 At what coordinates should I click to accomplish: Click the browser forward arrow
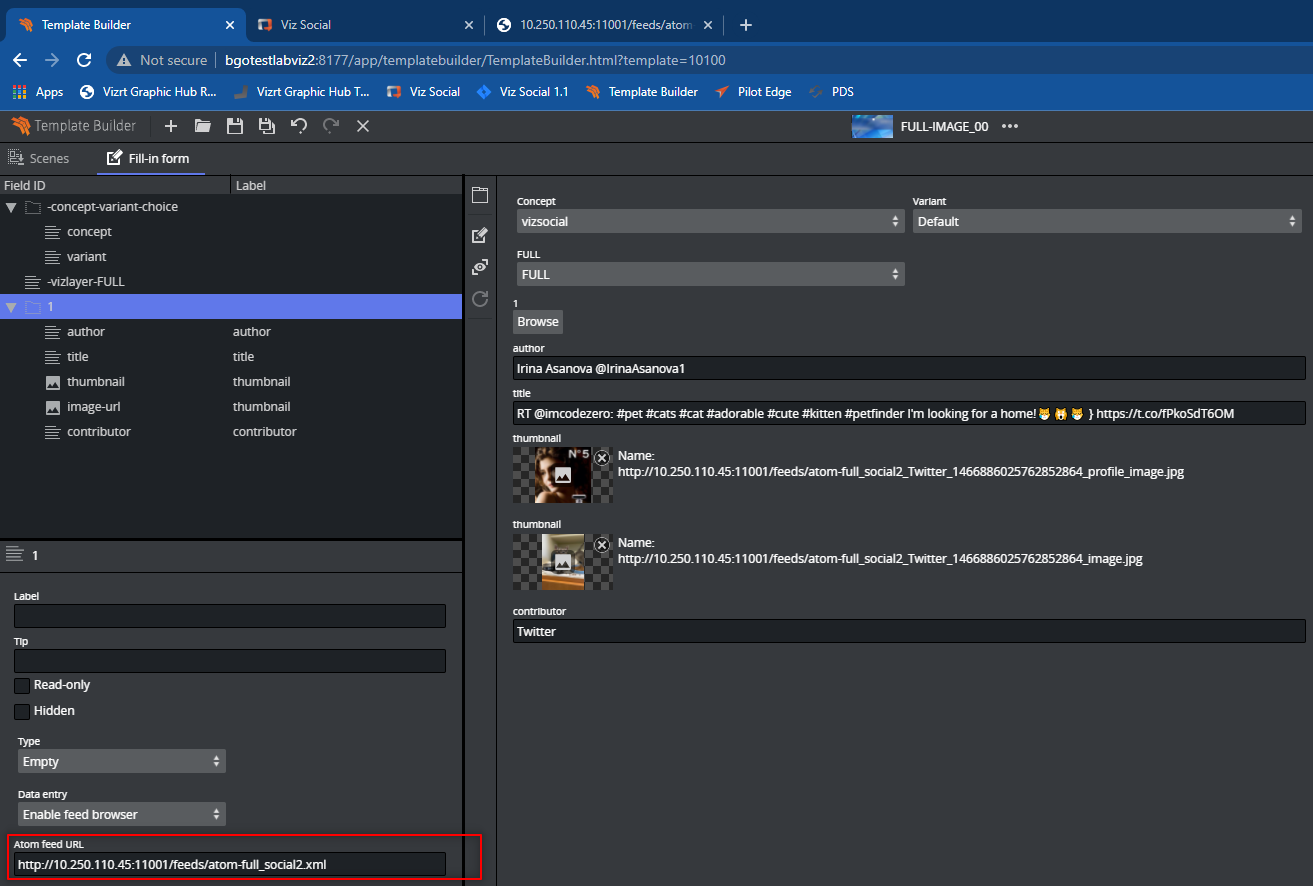click(x=52, y=60)
